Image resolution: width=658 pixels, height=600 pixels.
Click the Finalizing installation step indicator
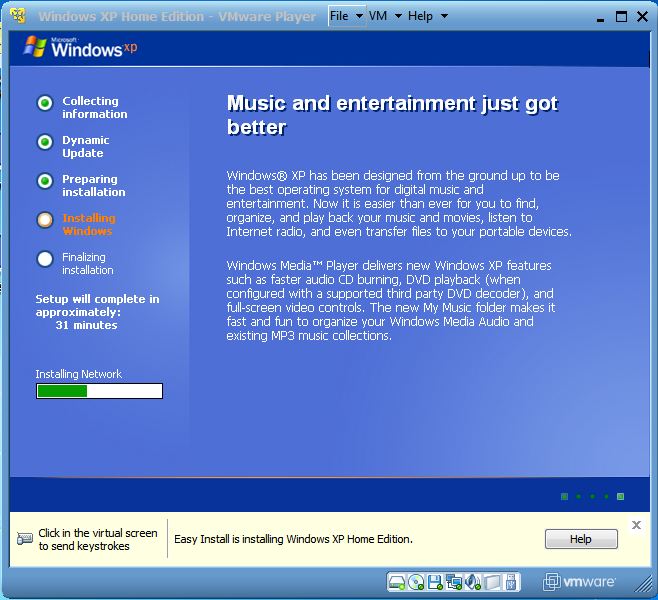[45, 259]
